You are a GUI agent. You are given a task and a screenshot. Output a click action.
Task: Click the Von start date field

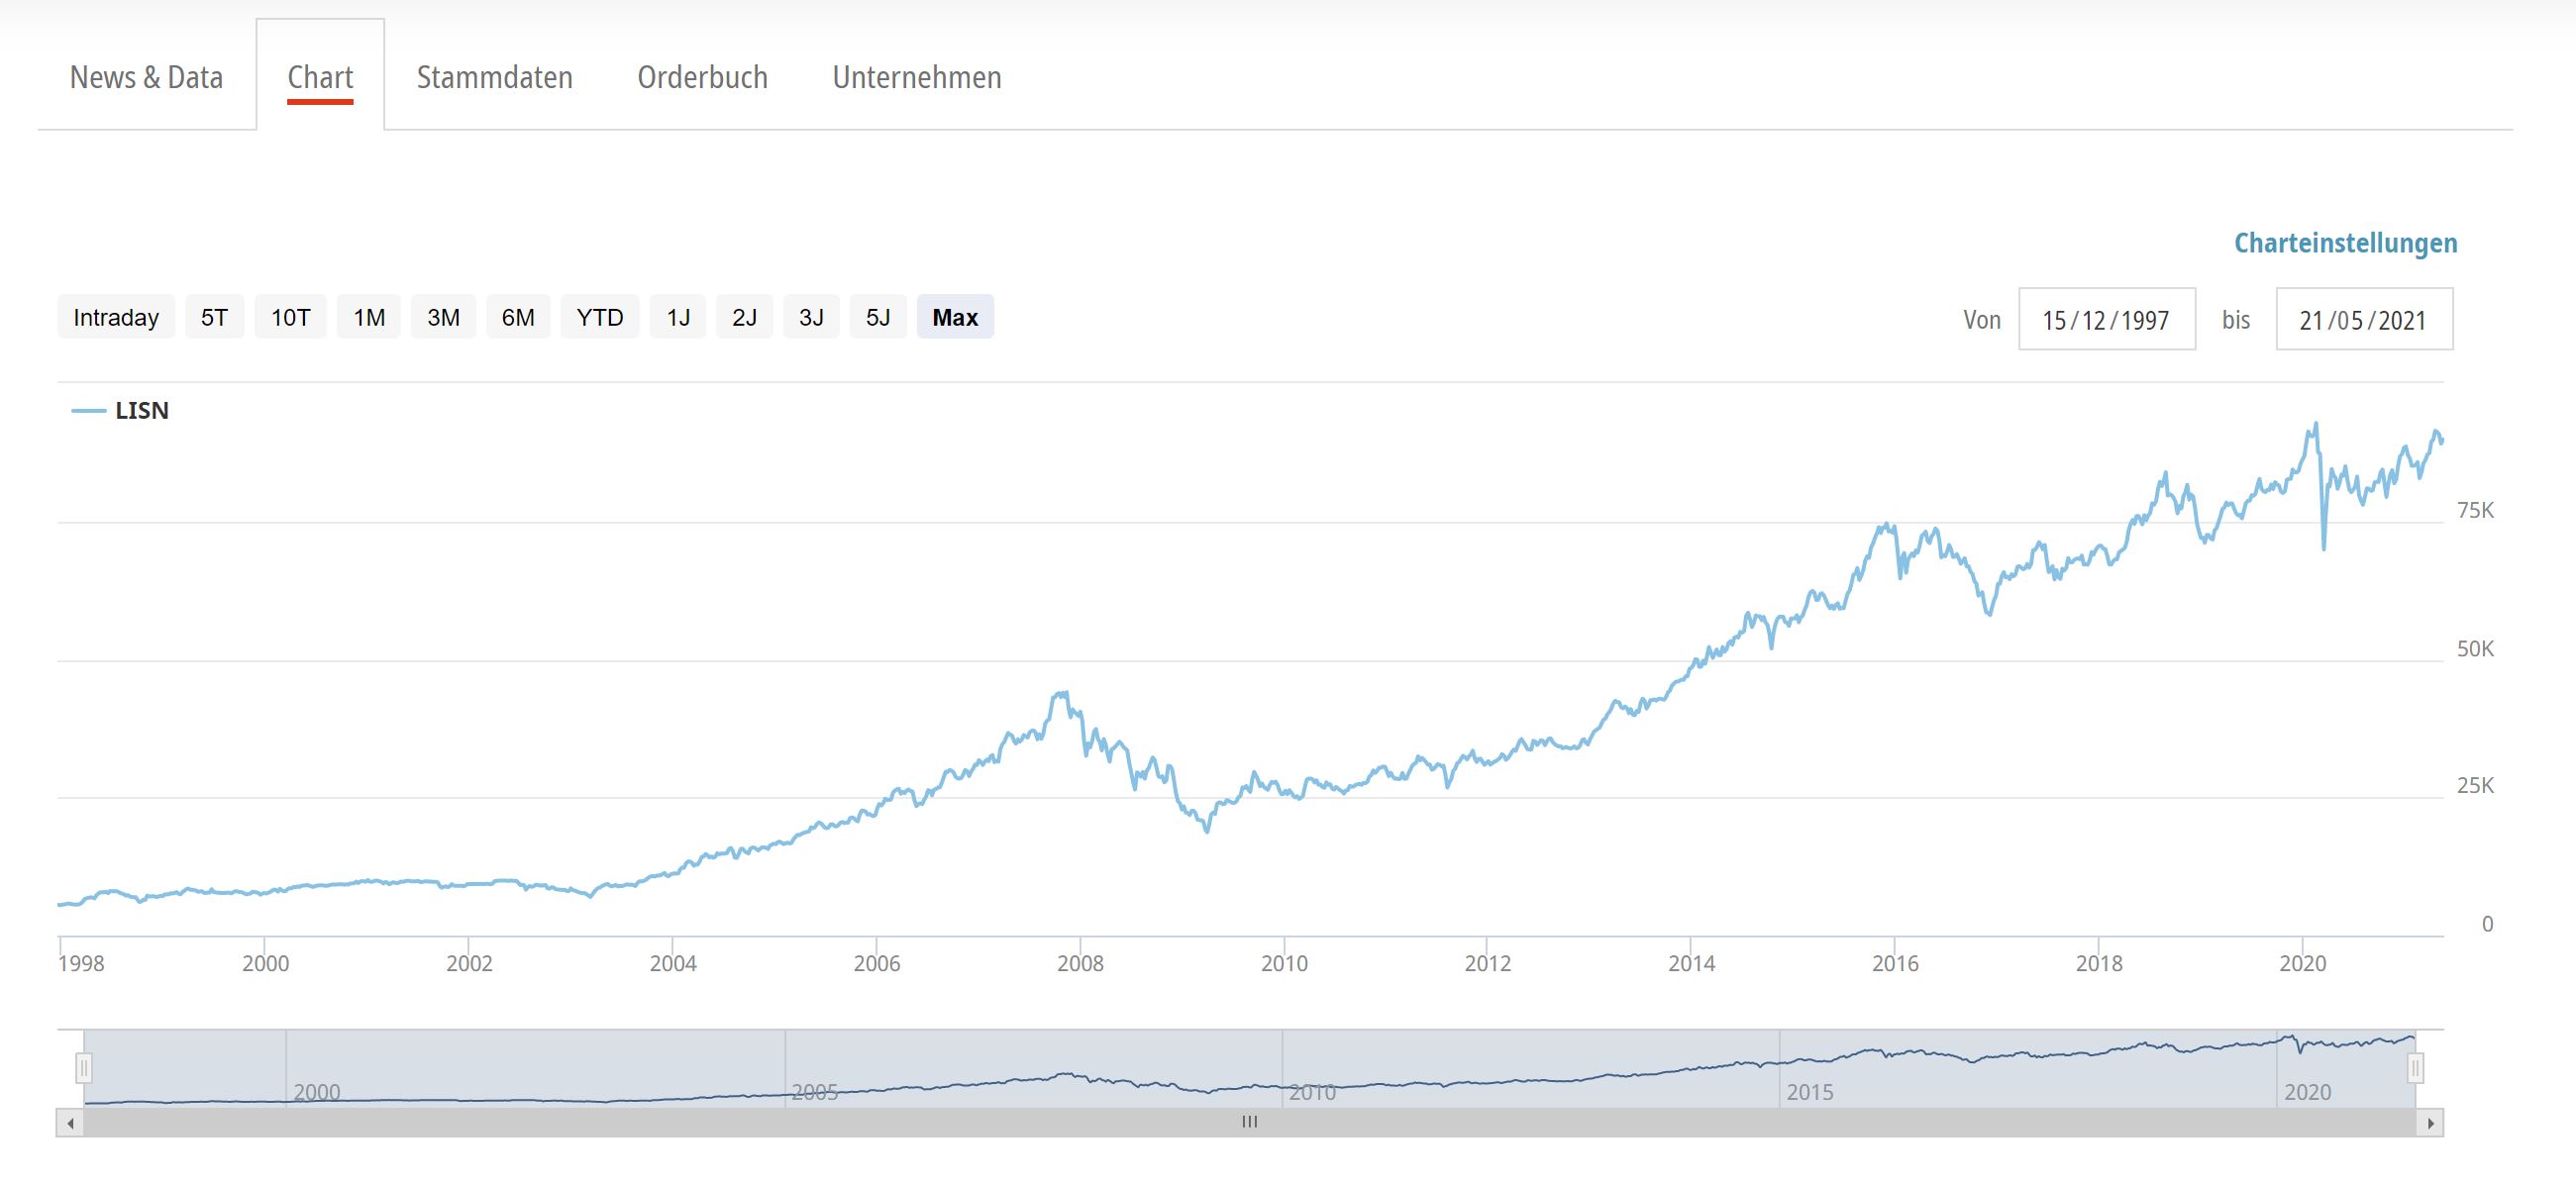(2106, 320)
